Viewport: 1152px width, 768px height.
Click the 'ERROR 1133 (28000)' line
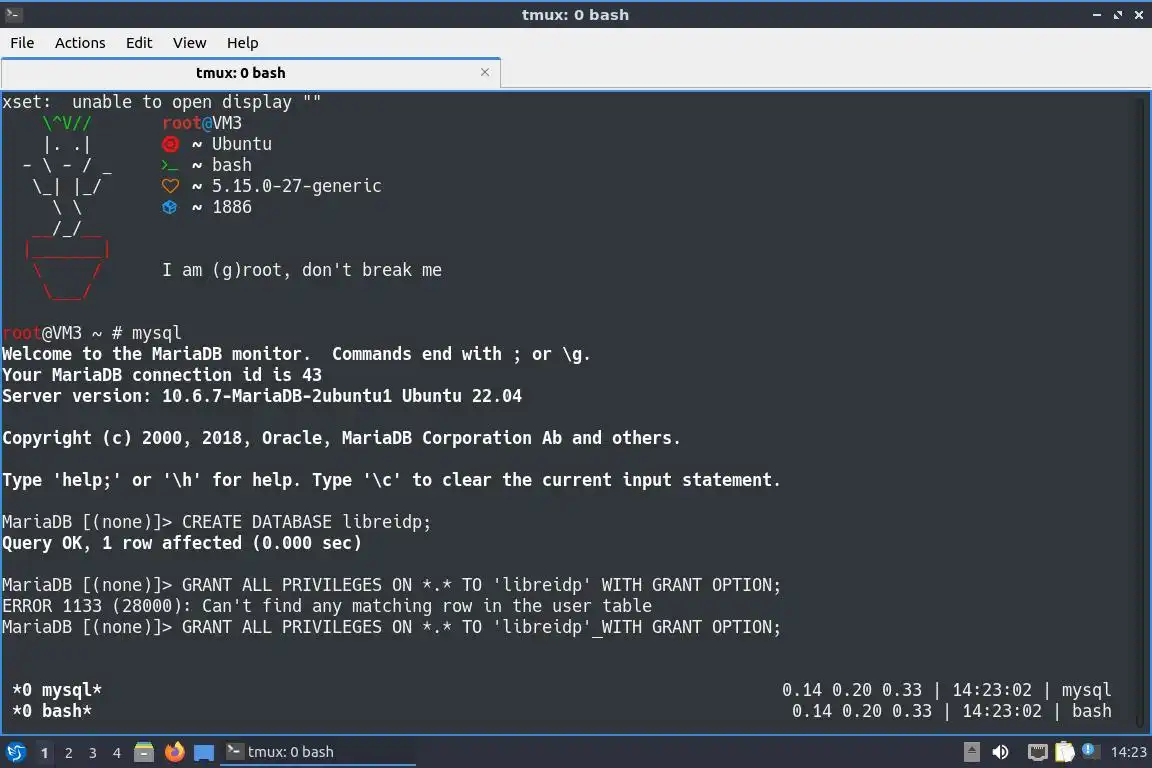click(327, 606)
